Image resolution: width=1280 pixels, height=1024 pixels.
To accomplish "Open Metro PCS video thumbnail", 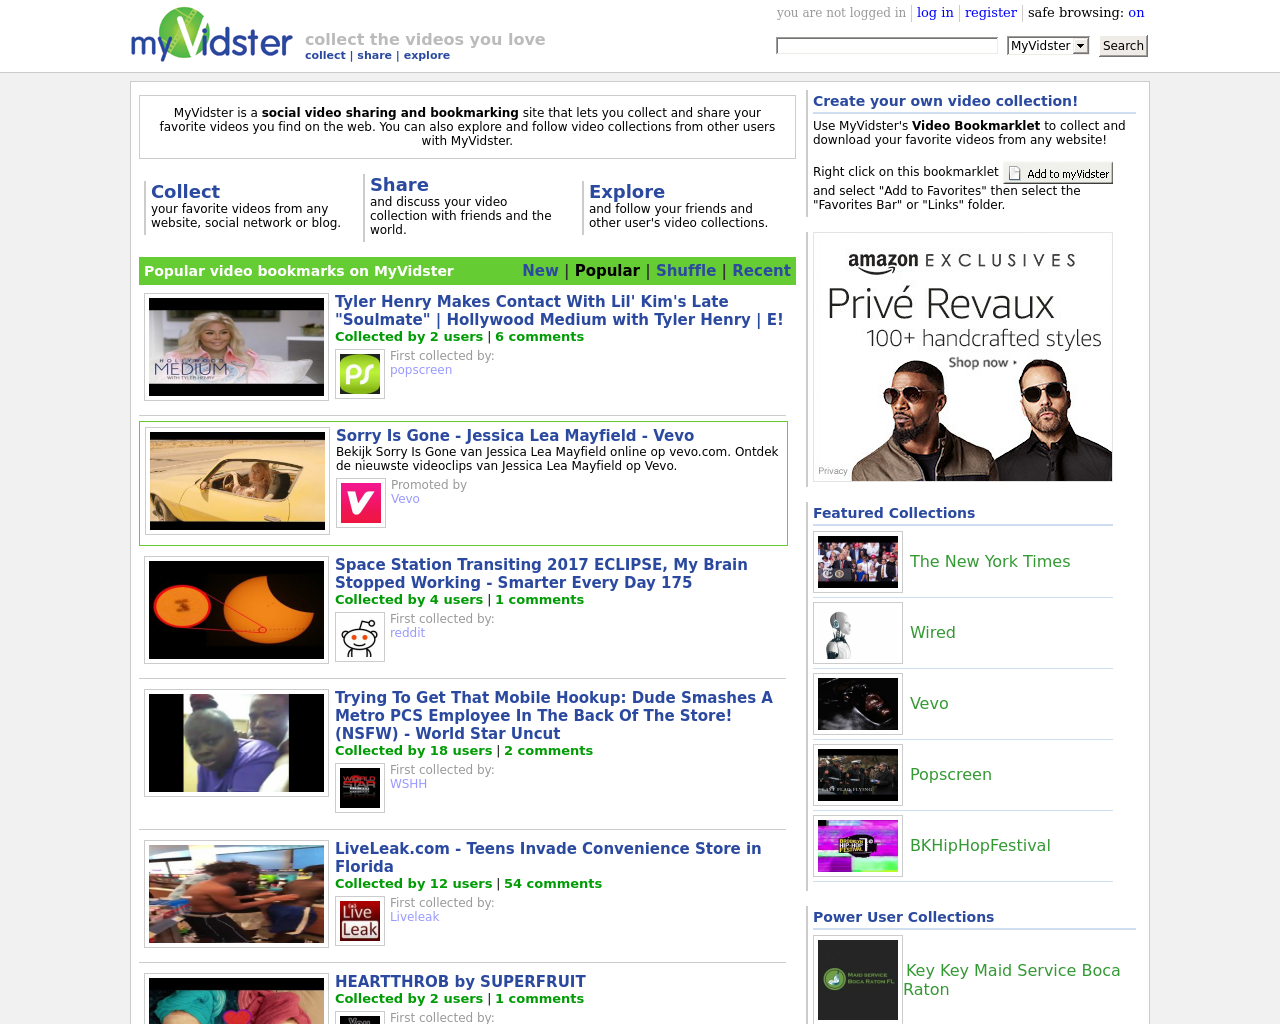I will coord(236,743).
